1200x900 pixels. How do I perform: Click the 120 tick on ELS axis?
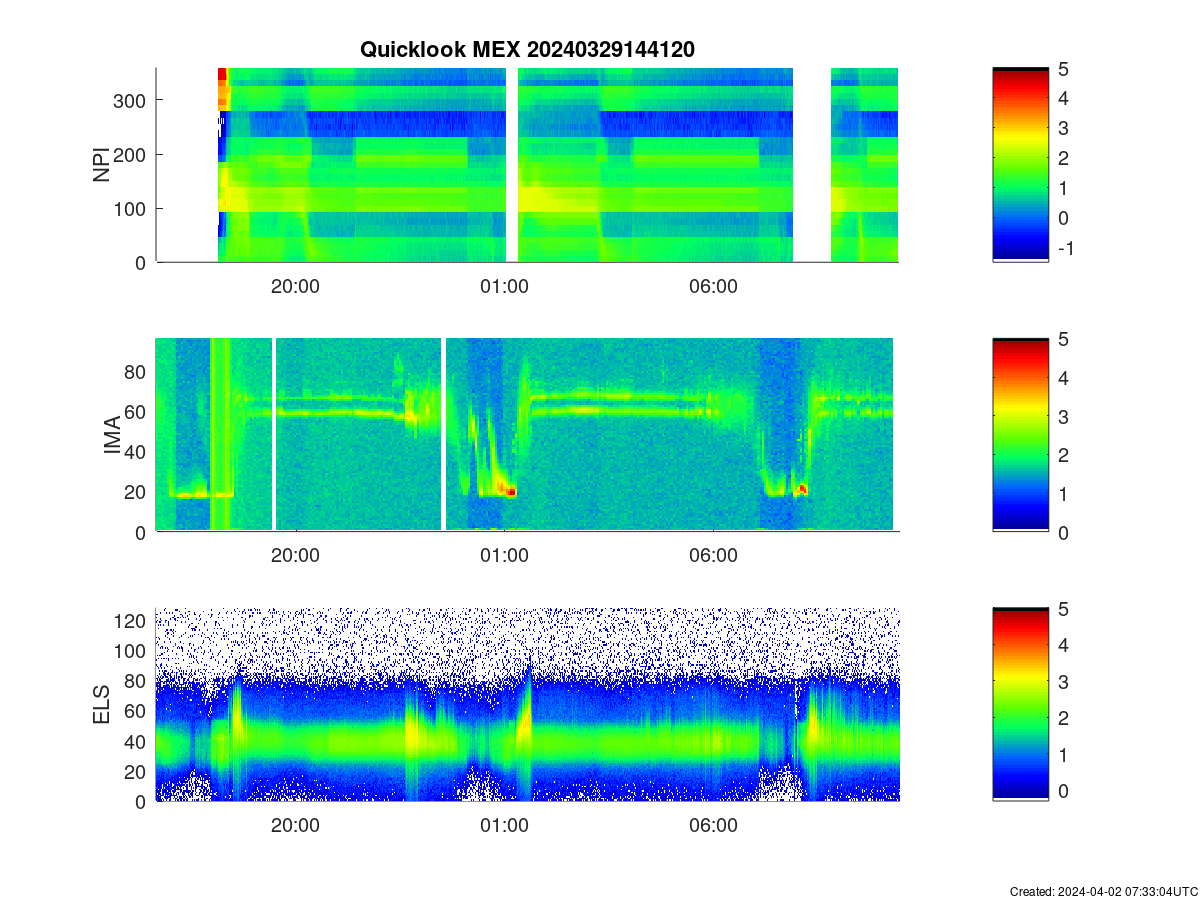130,621
